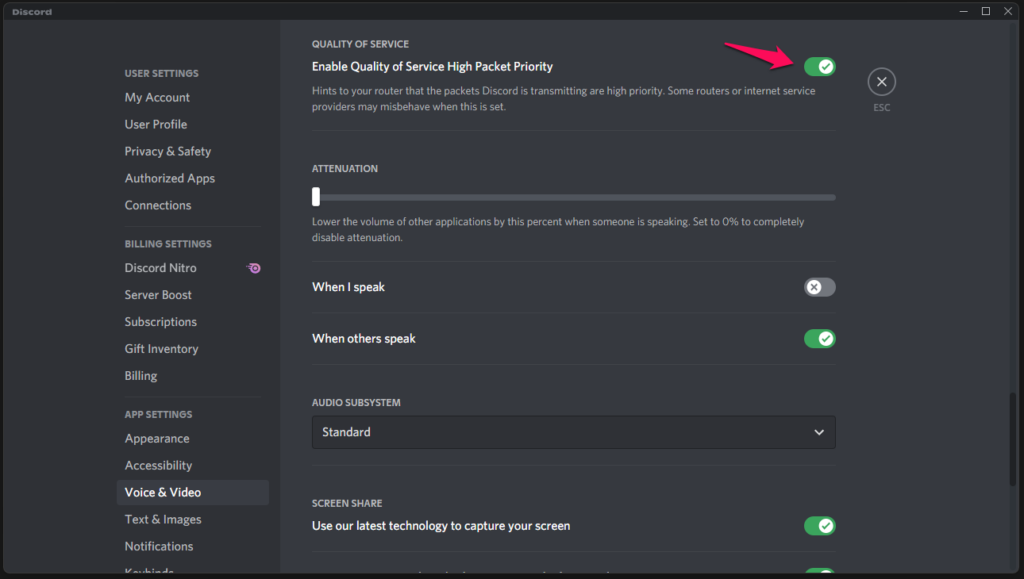Viewport: 1024px width, 579px height.
Task: Maximize the Discord window
Action: click(x=985, y=11)
